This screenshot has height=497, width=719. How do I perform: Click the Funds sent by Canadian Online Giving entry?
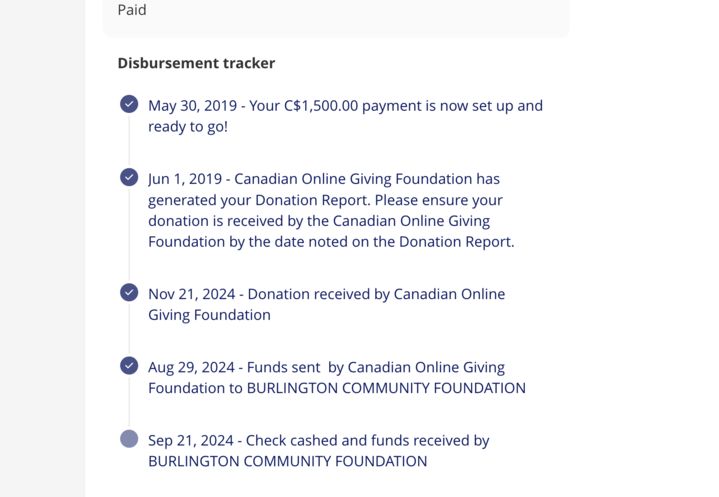point(337,377)
